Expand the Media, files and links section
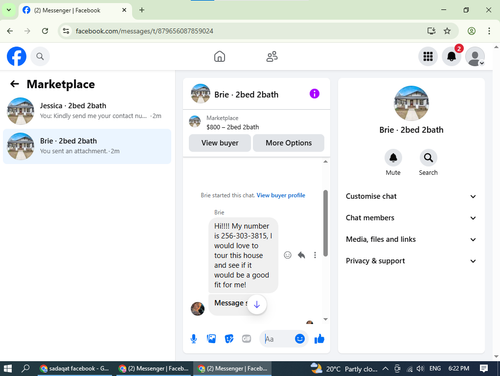Image resolution: width=500 pixels, height=376 pixels. pyautogui.click(x=411, y=239)
